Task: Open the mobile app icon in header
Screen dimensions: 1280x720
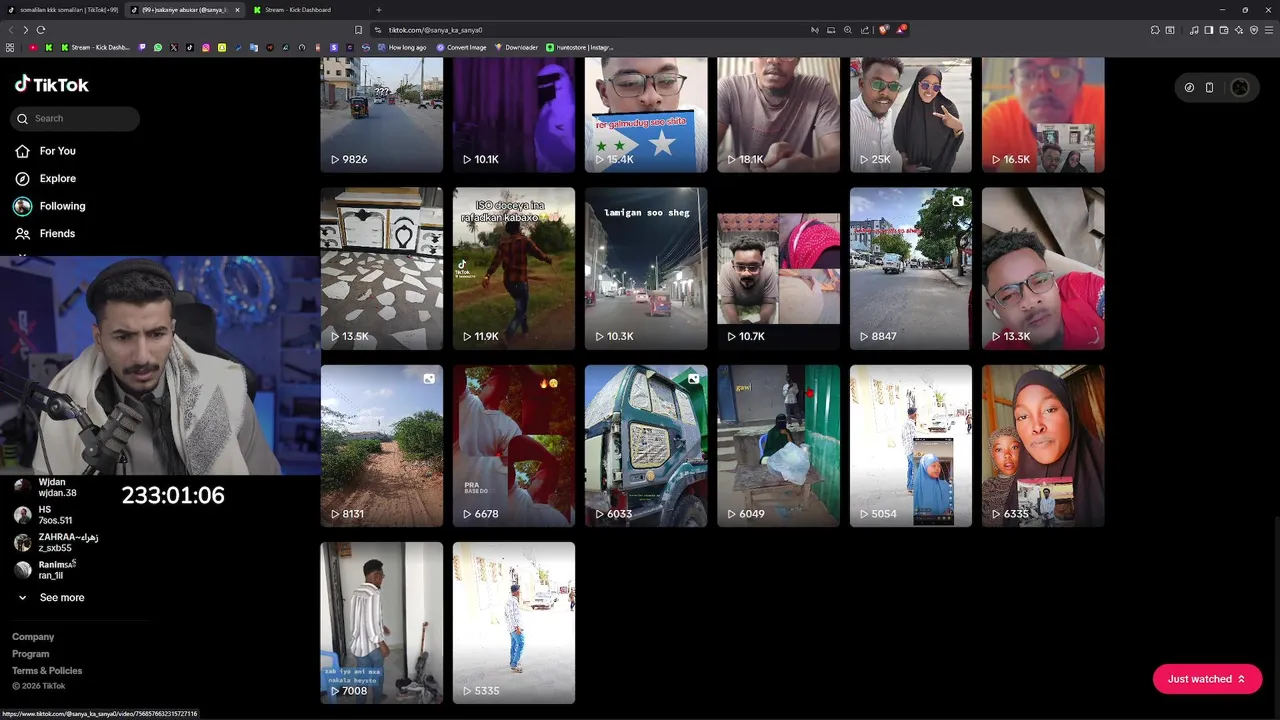Action: tap(1209, 87)
